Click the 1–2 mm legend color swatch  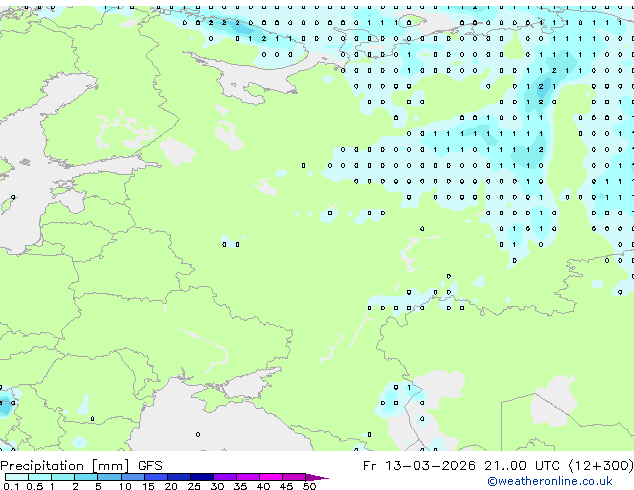[63, 477]
